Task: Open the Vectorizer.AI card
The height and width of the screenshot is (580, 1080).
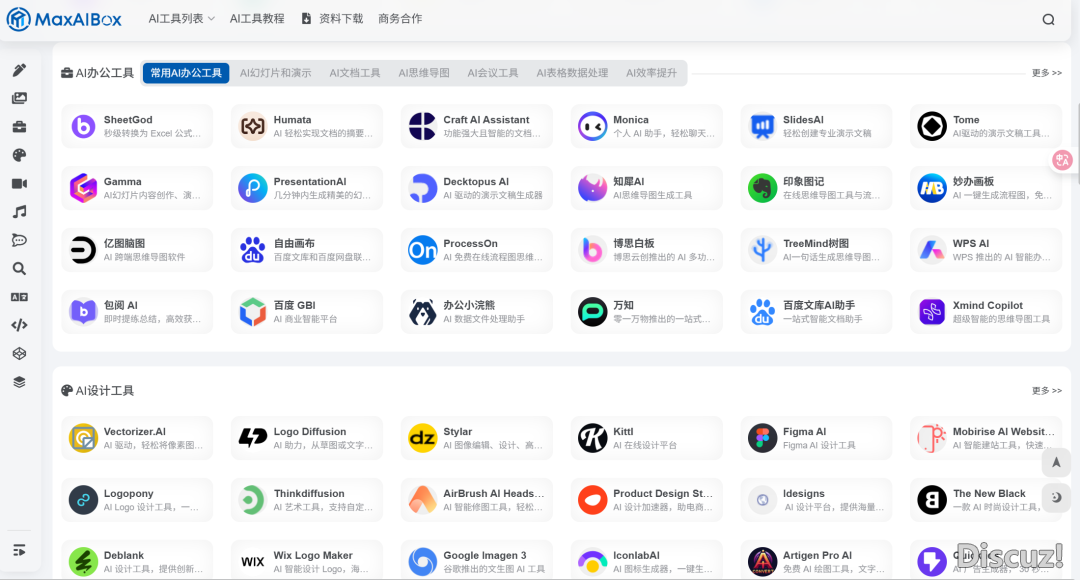Action: tap(137, 438)
